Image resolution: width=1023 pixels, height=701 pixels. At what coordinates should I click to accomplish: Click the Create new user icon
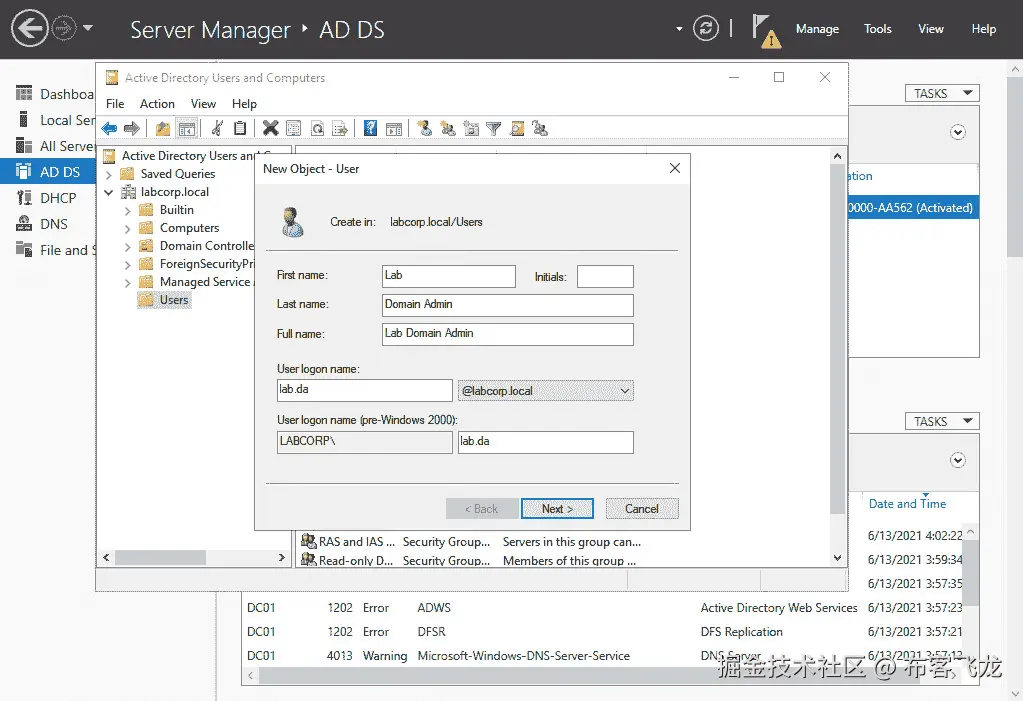coord(424,129)
